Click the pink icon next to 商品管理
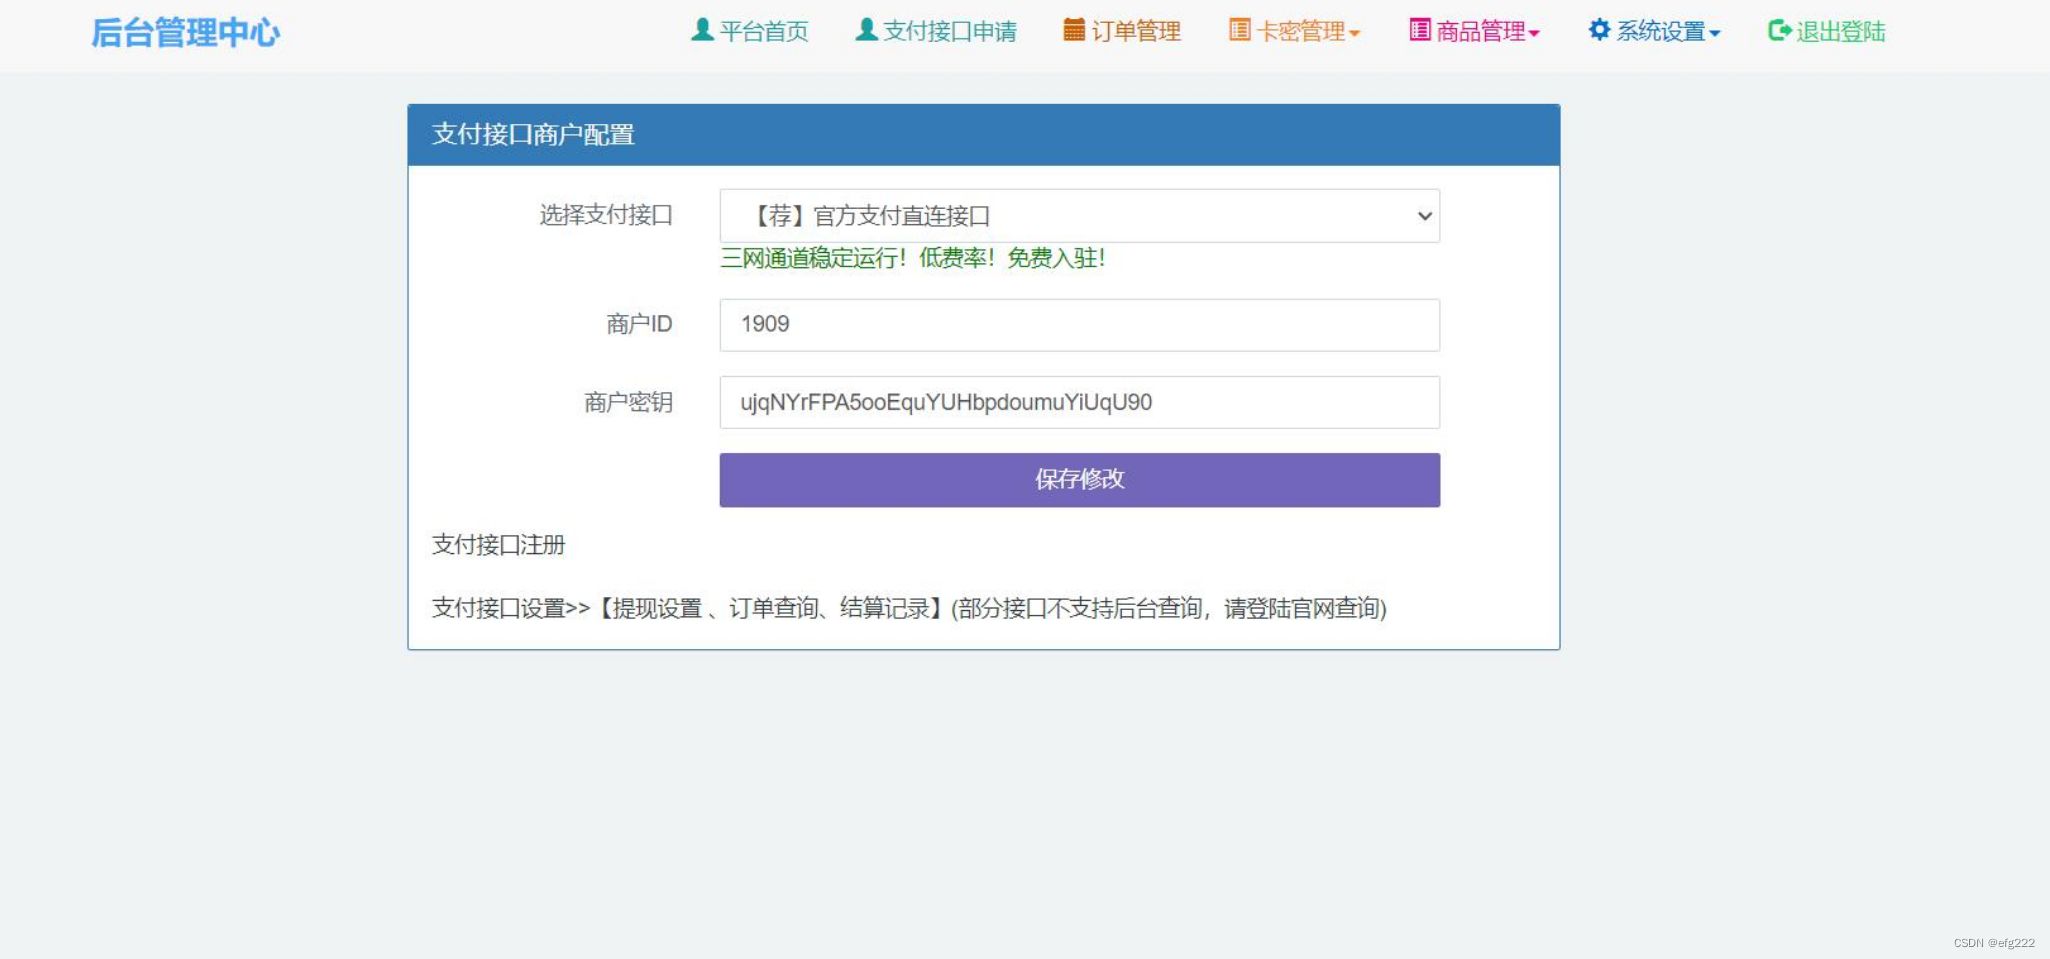 click(x=1419, y=31)
